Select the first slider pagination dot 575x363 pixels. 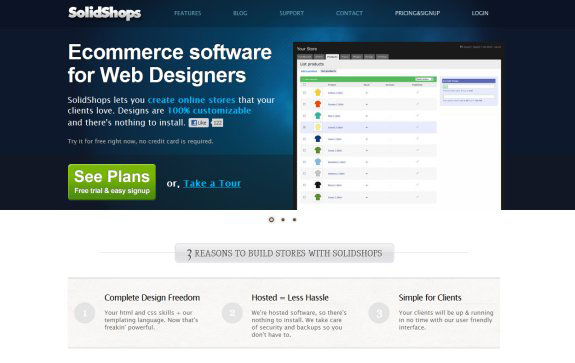(x=271, y=220)
